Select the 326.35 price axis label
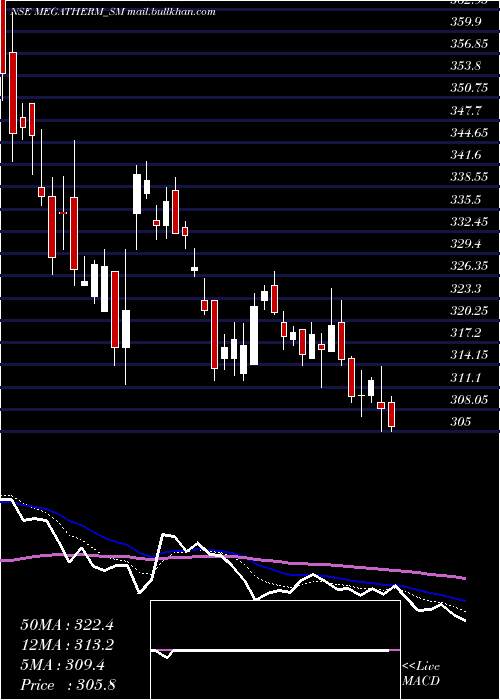The width and height of the screenshot is (500, 700). point(468,266)
